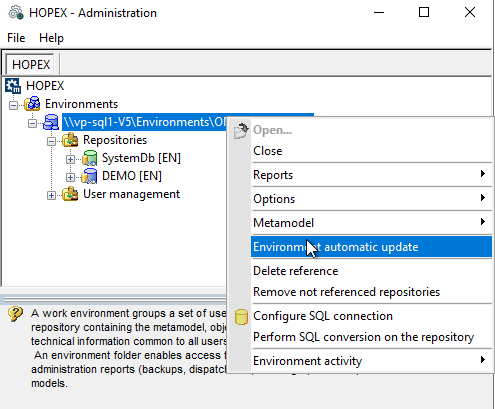Image resolution: width=495 pixels, height=409 pixels.
Task: Select the Repositories tree label
Action: [115, 140]
